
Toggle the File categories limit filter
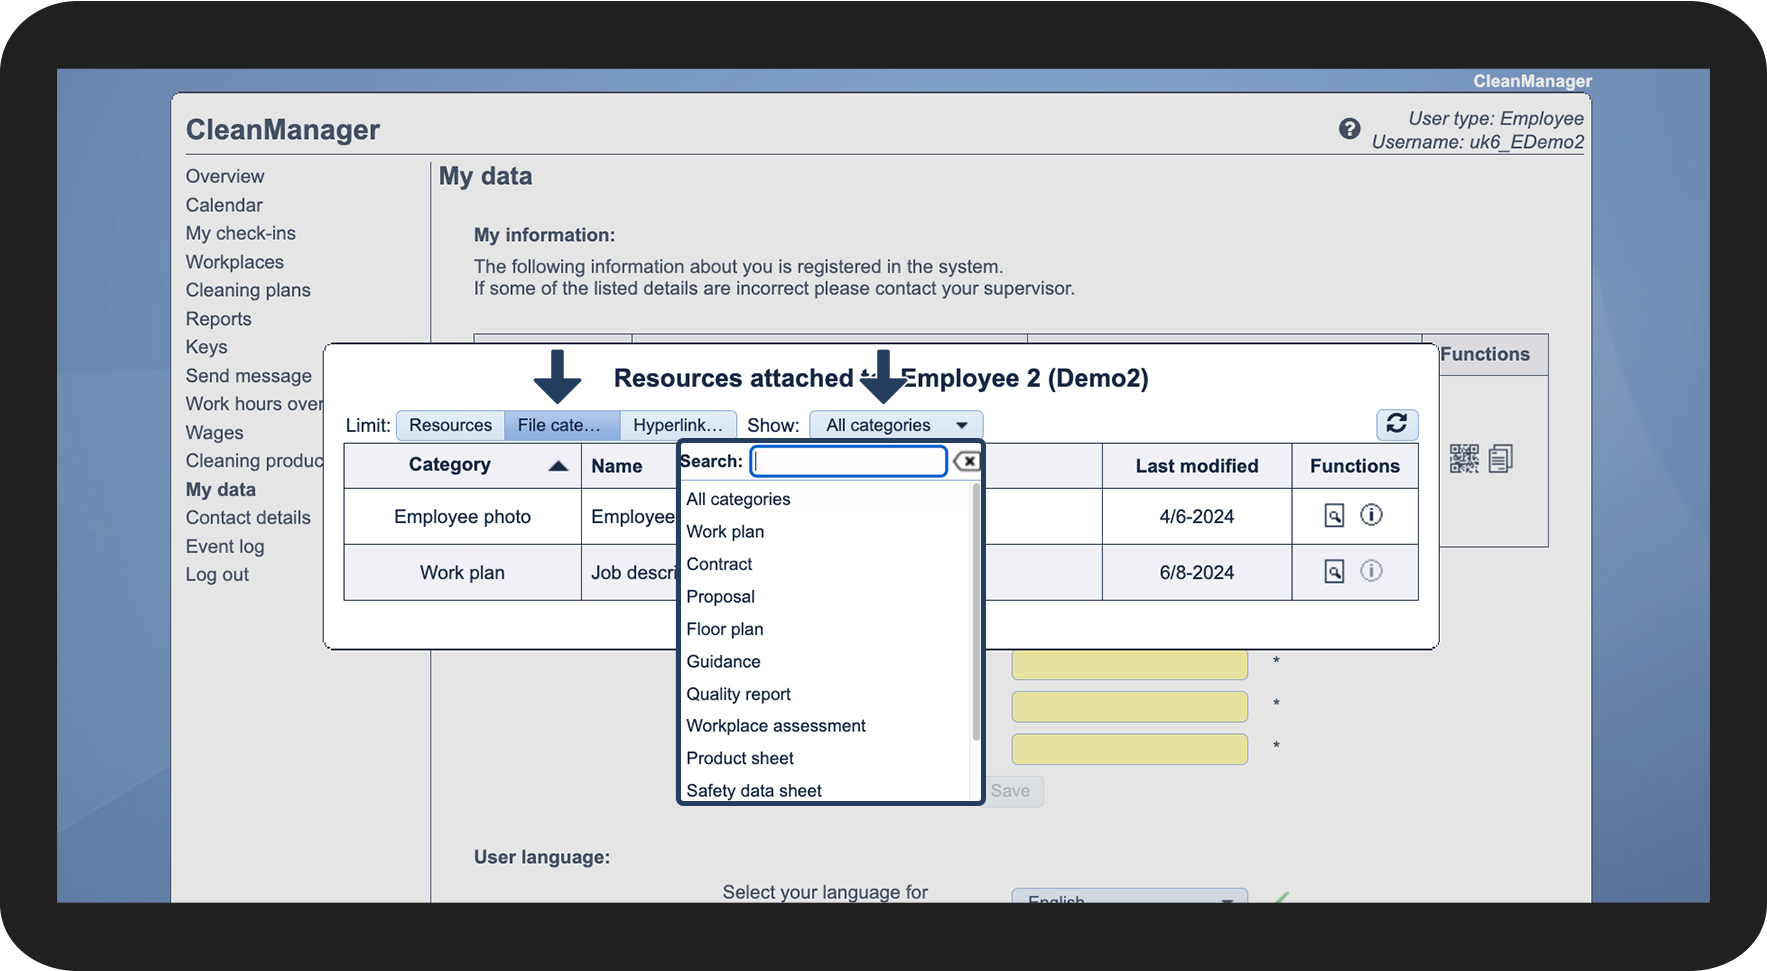click(x=561, y=425)
